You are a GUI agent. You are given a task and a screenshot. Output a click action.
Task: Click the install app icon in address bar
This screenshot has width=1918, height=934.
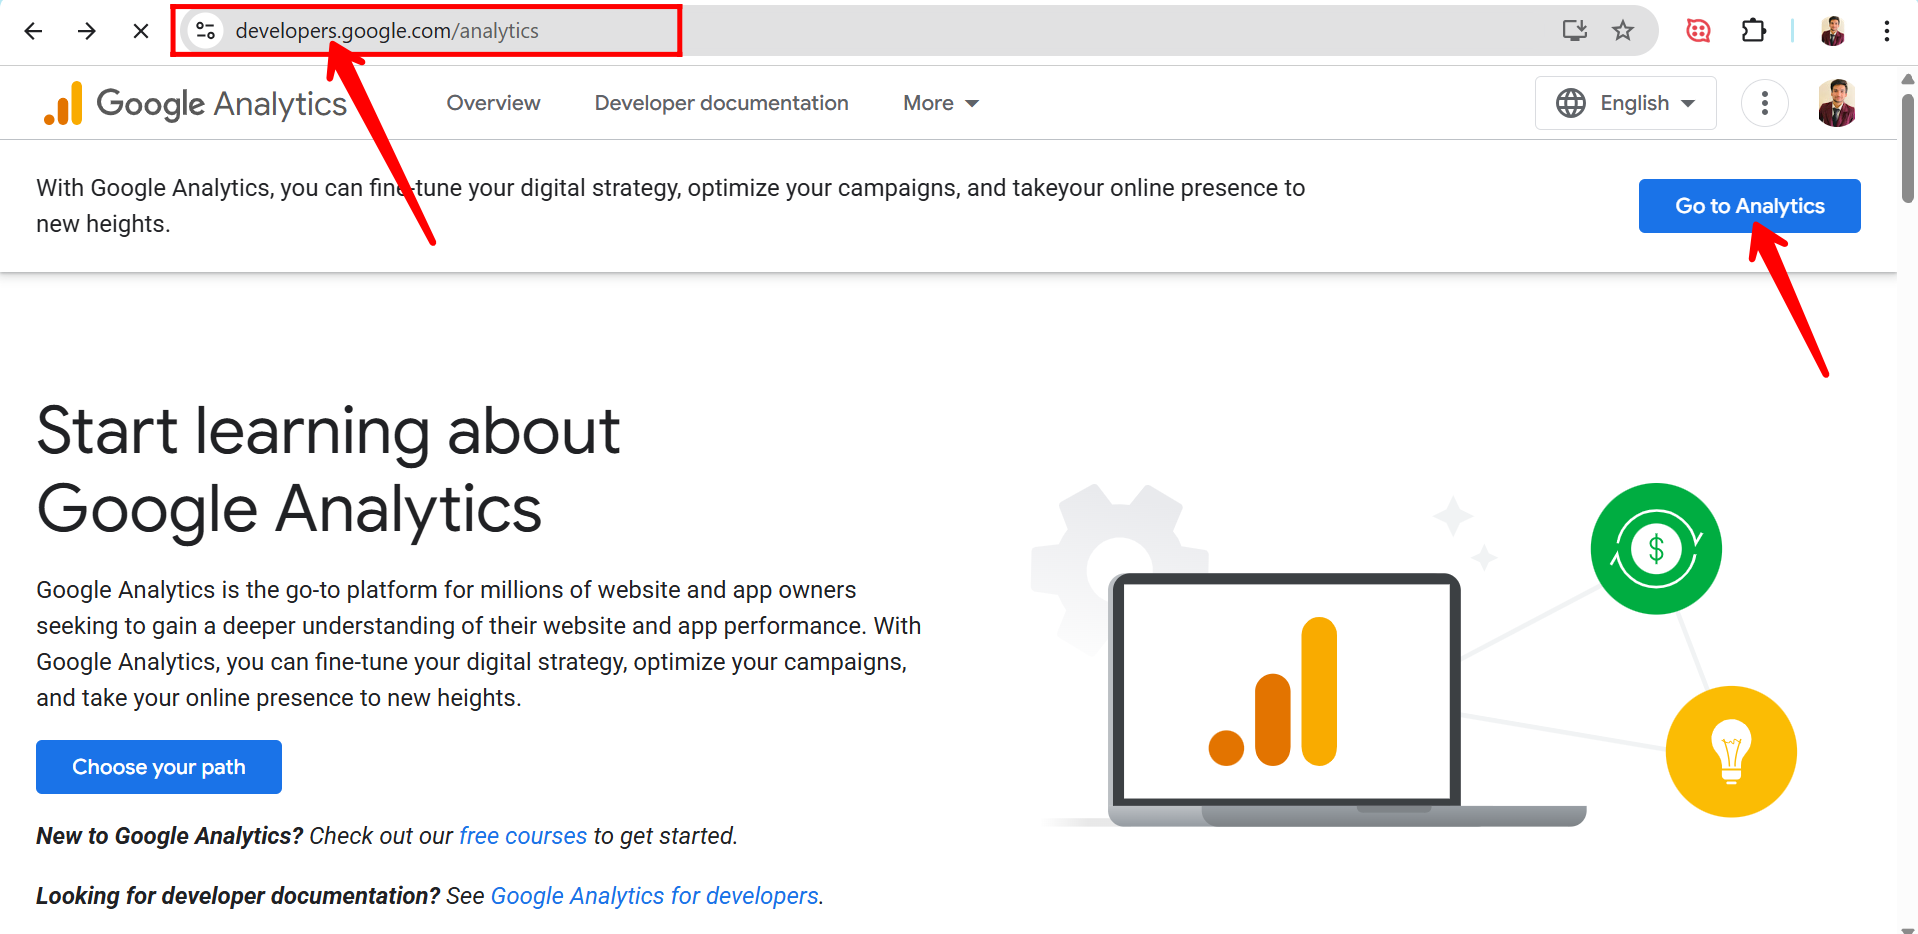(x=1575, y=31)
